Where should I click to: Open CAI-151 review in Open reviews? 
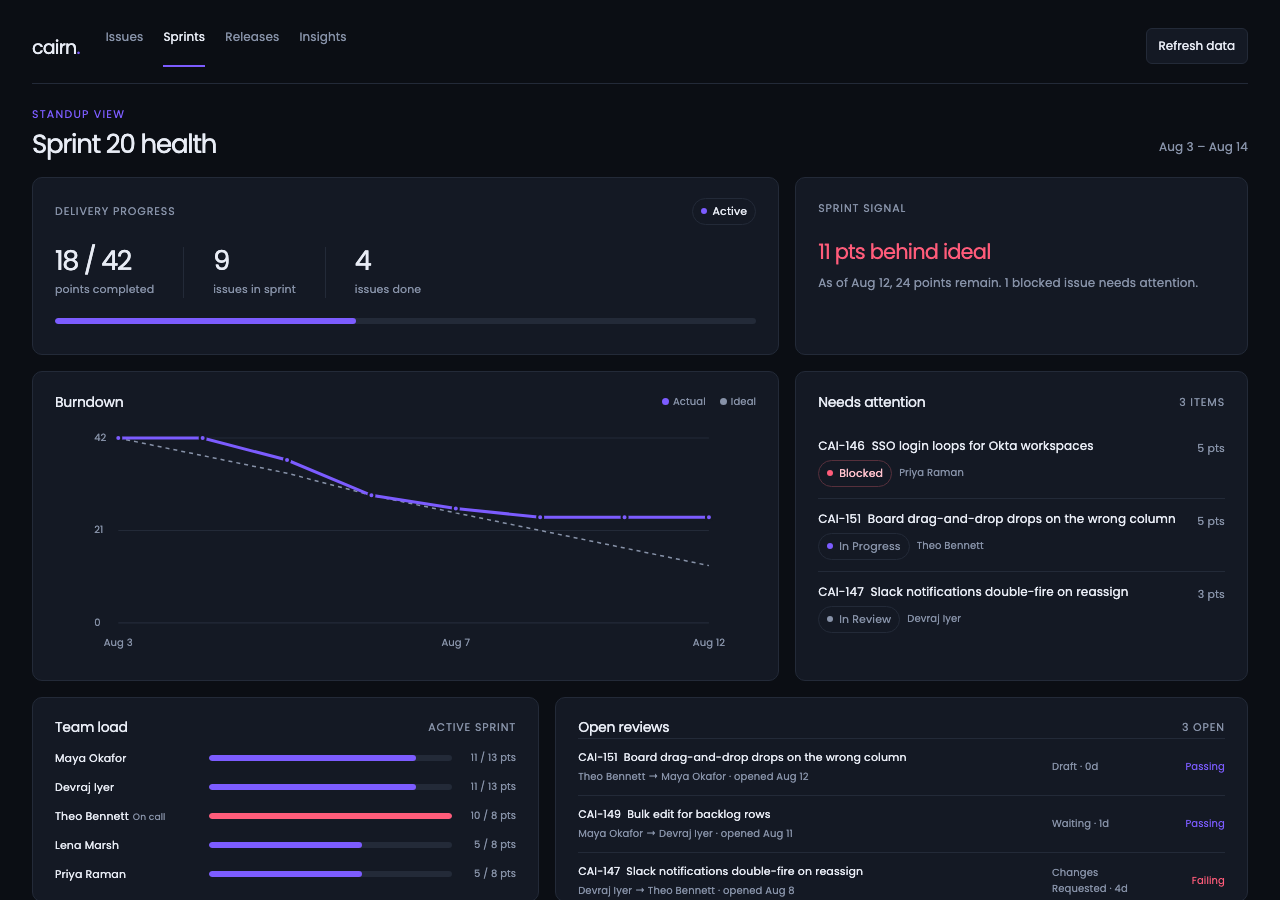tap(742, 758)
